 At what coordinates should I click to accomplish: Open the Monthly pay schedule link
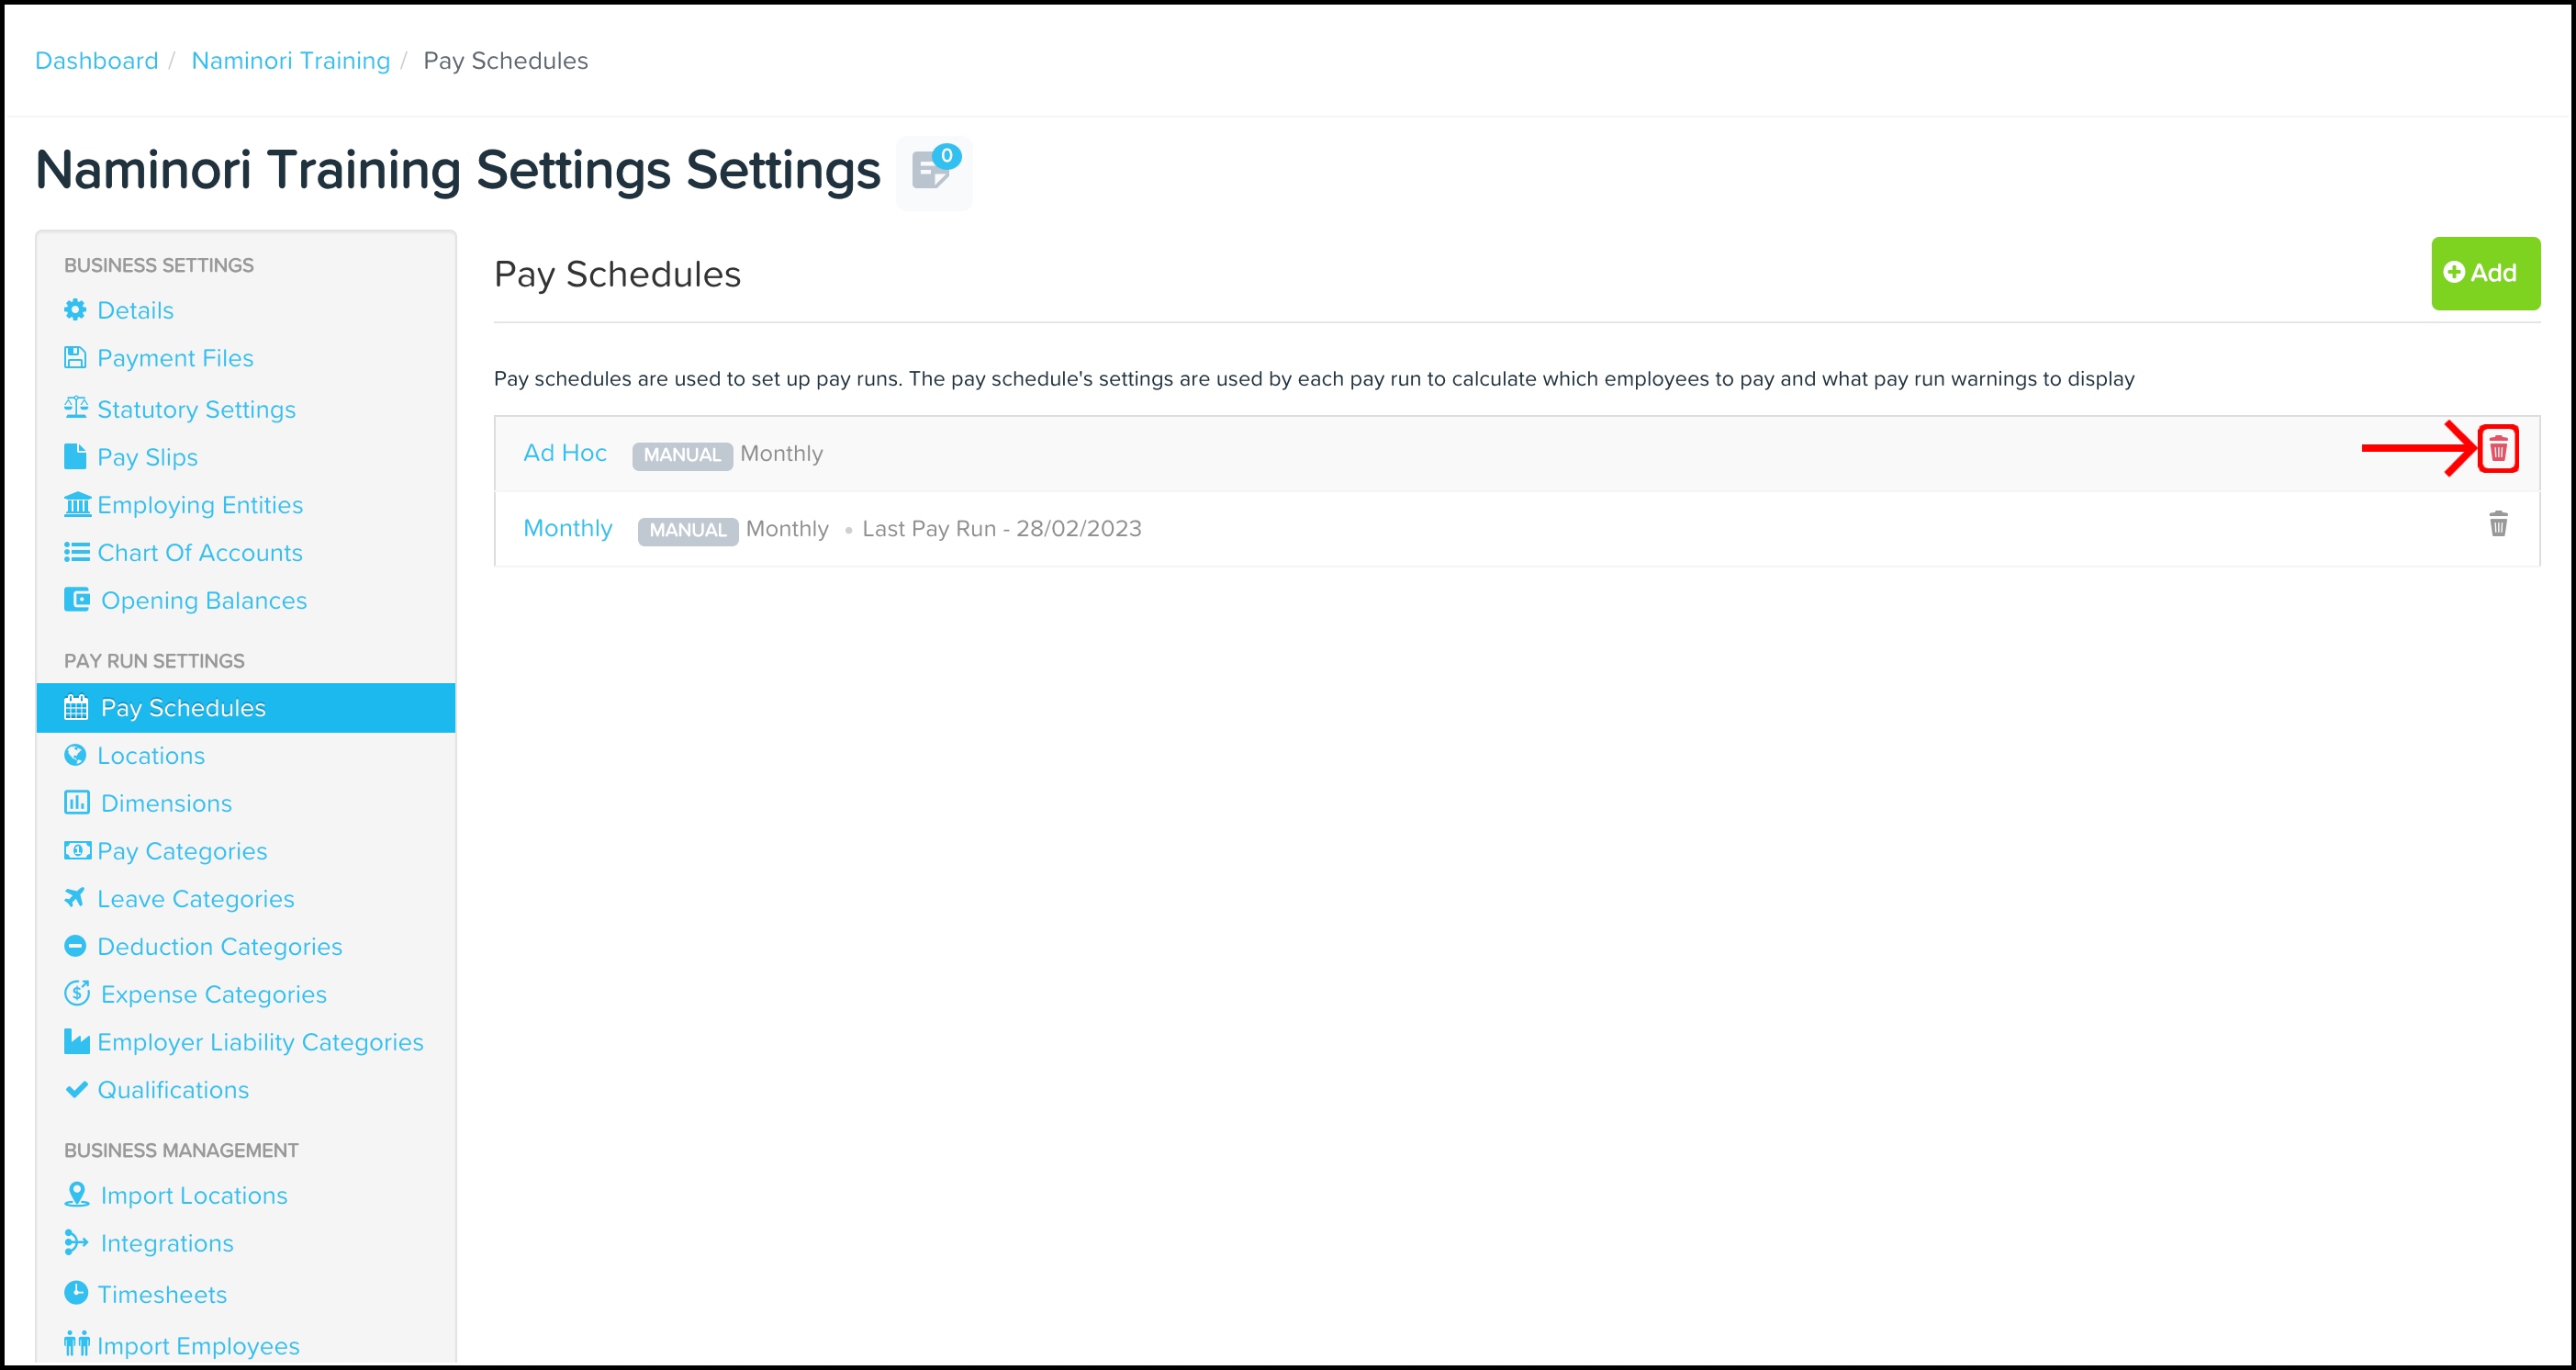(x=567, y=528)
